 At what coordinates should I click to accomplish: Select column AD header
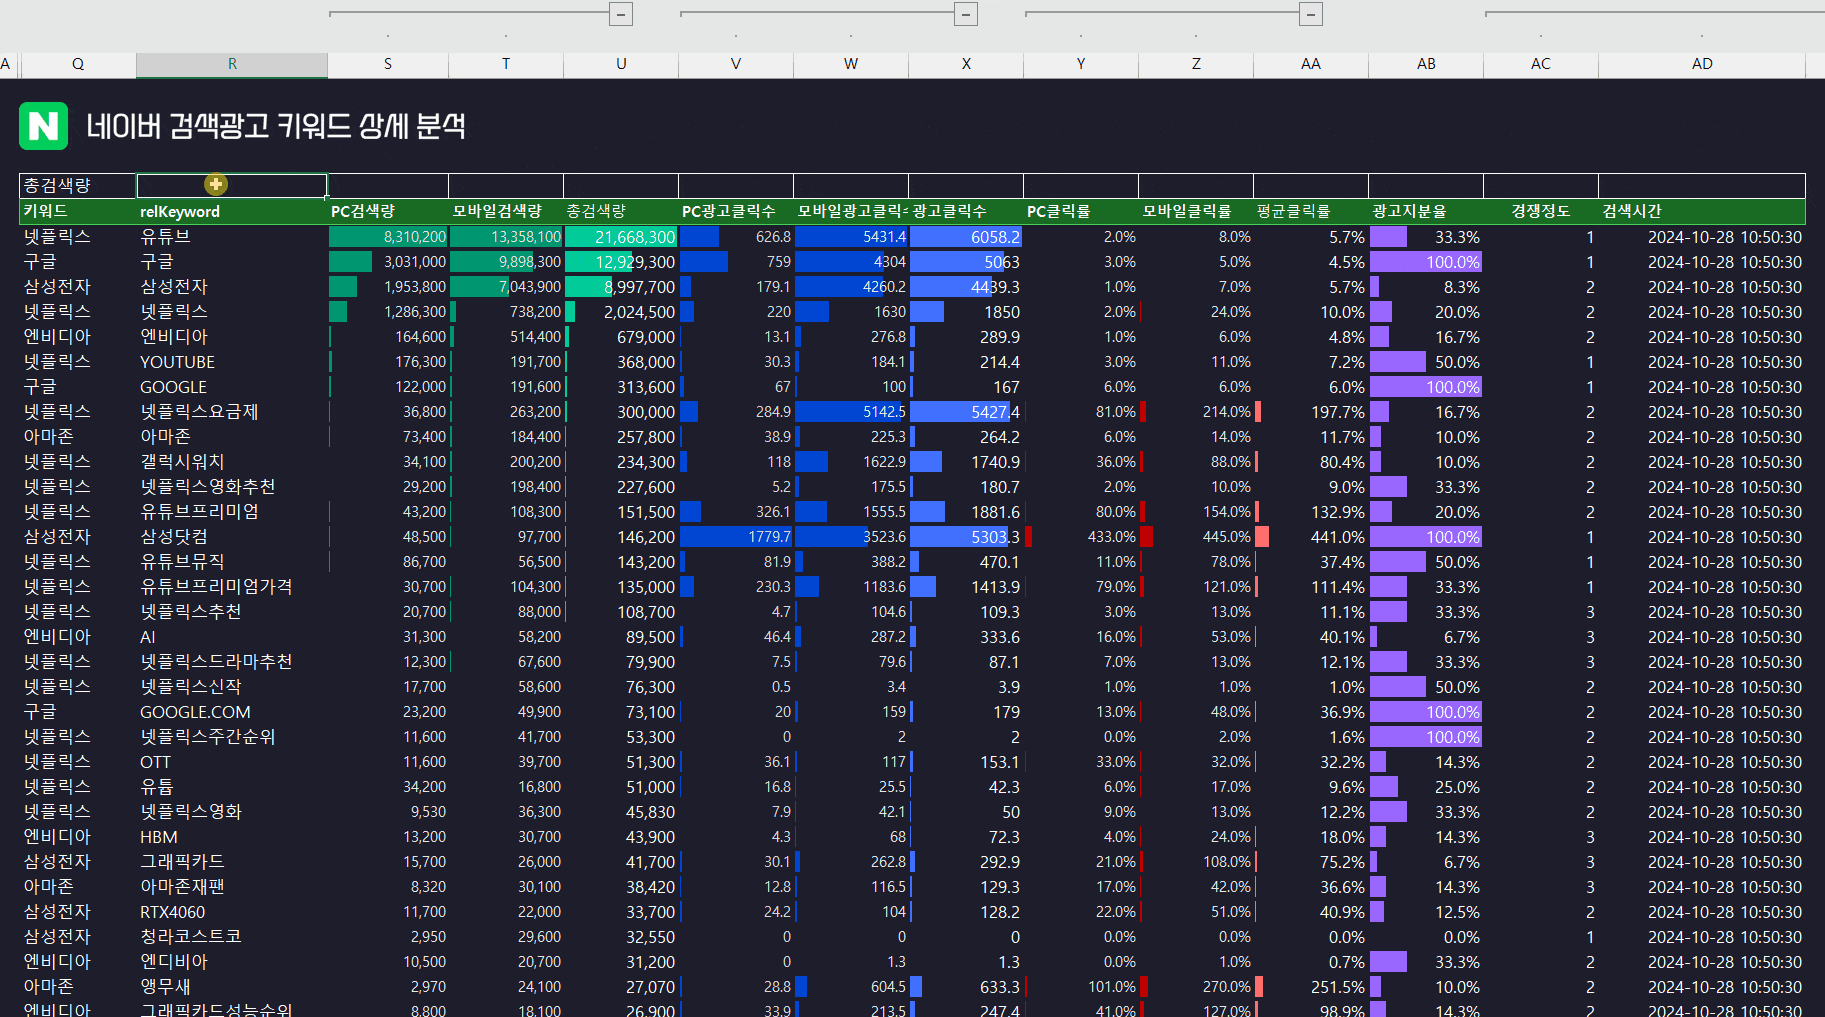coord(1702,64)
